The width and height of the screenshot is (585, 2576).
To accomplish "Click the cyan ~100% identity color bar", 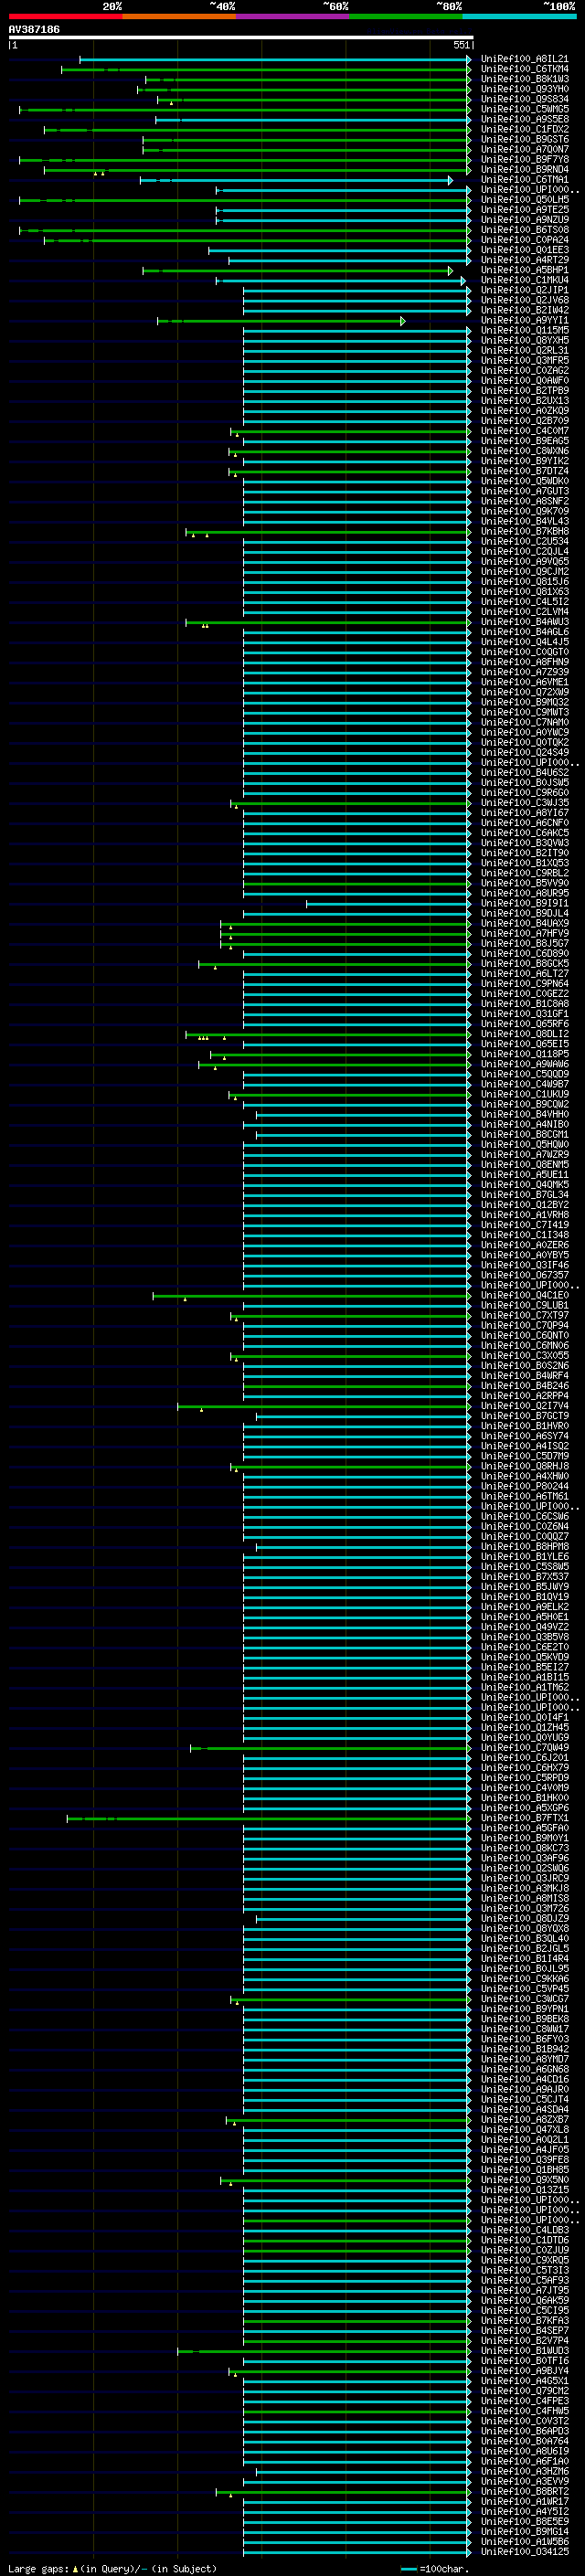I will click(x=519, y=16).
